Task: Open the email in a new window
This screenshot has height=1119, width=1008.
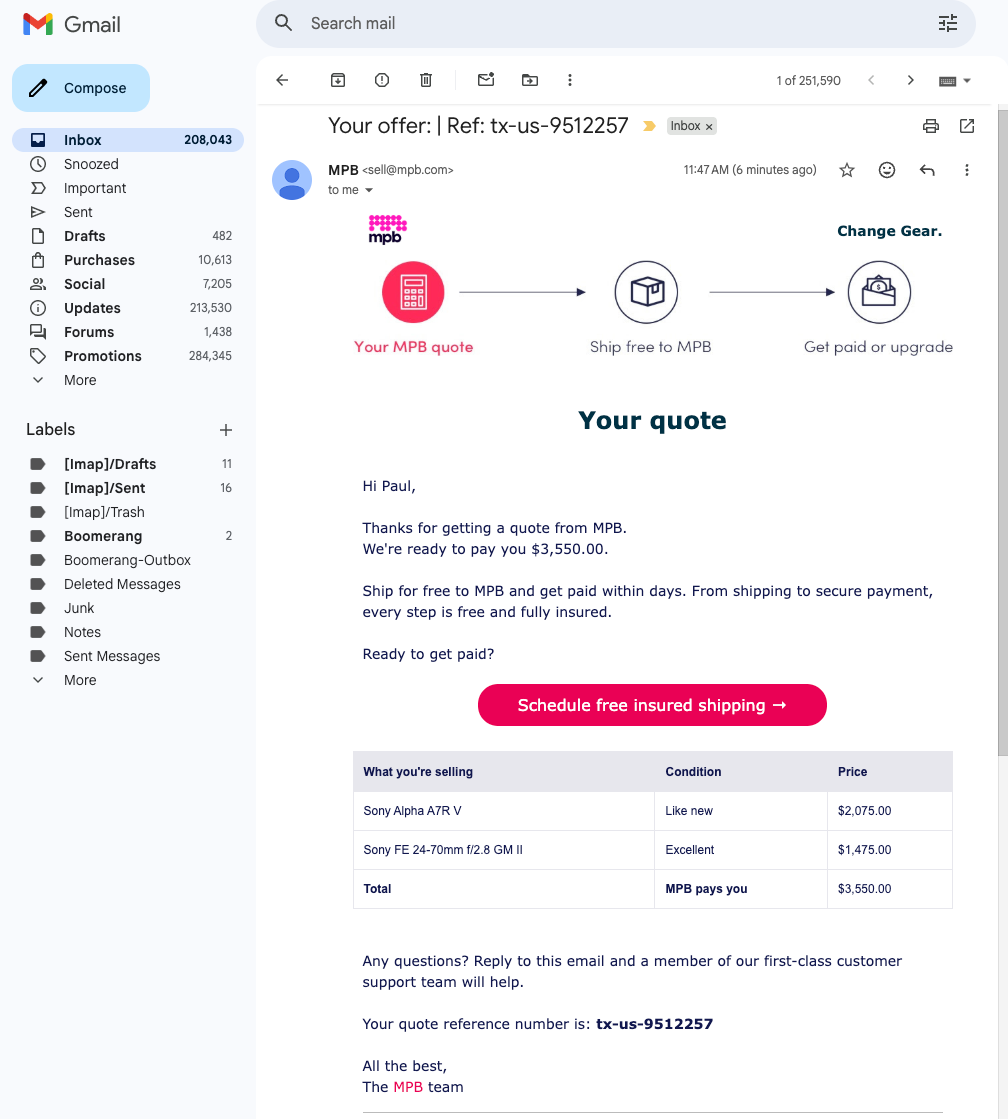Action: pos(967,126)
